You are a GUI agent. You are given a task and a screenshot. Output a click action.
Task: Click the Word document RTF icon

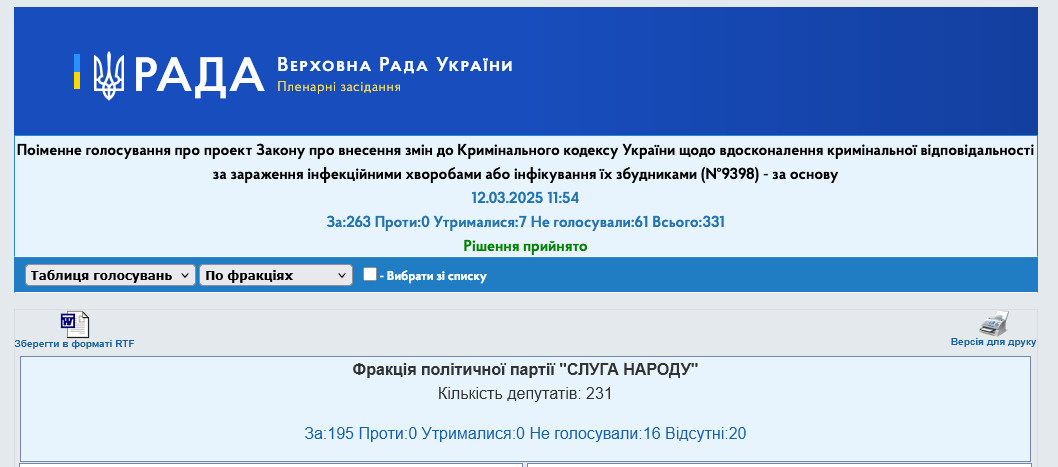click(74, 324)
